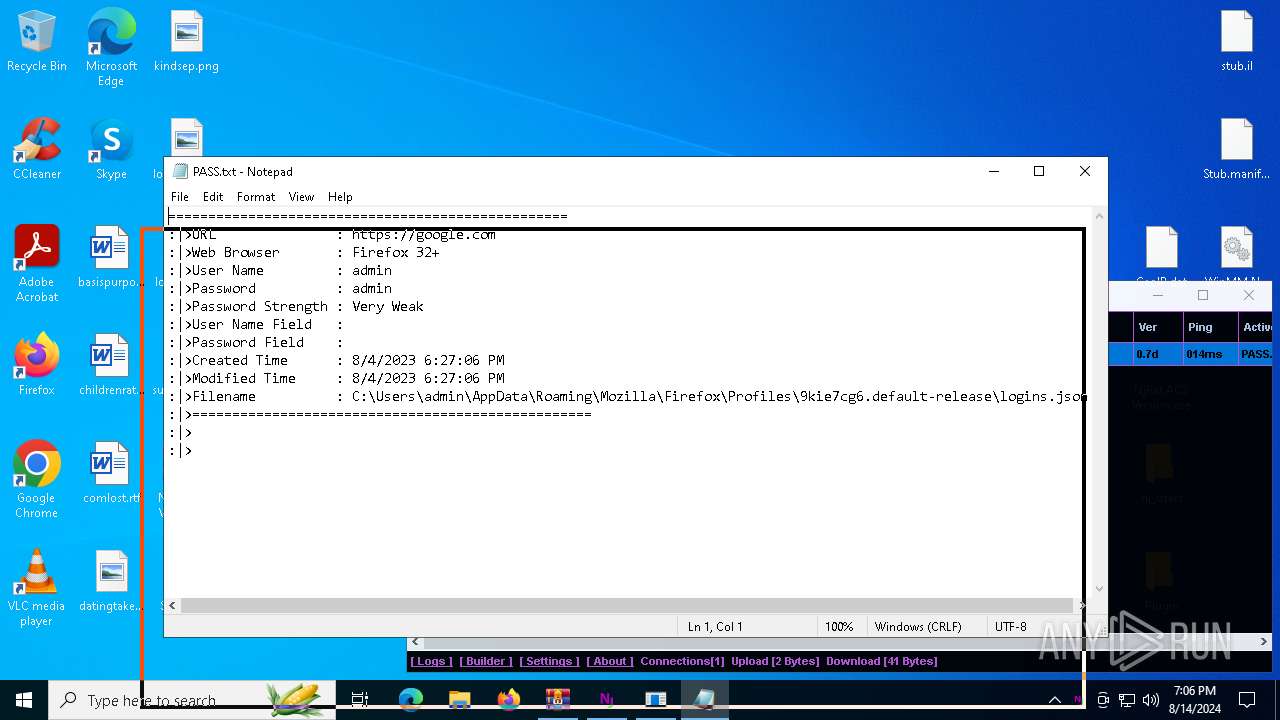The image size is (1280, 720).
Task: Open Edge from the taskbar
Action: (x=410, y=700)
